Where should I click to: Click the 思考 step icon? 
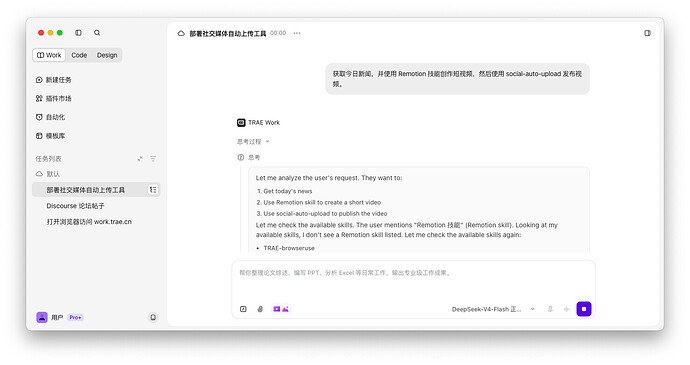[x=241, y=157]
